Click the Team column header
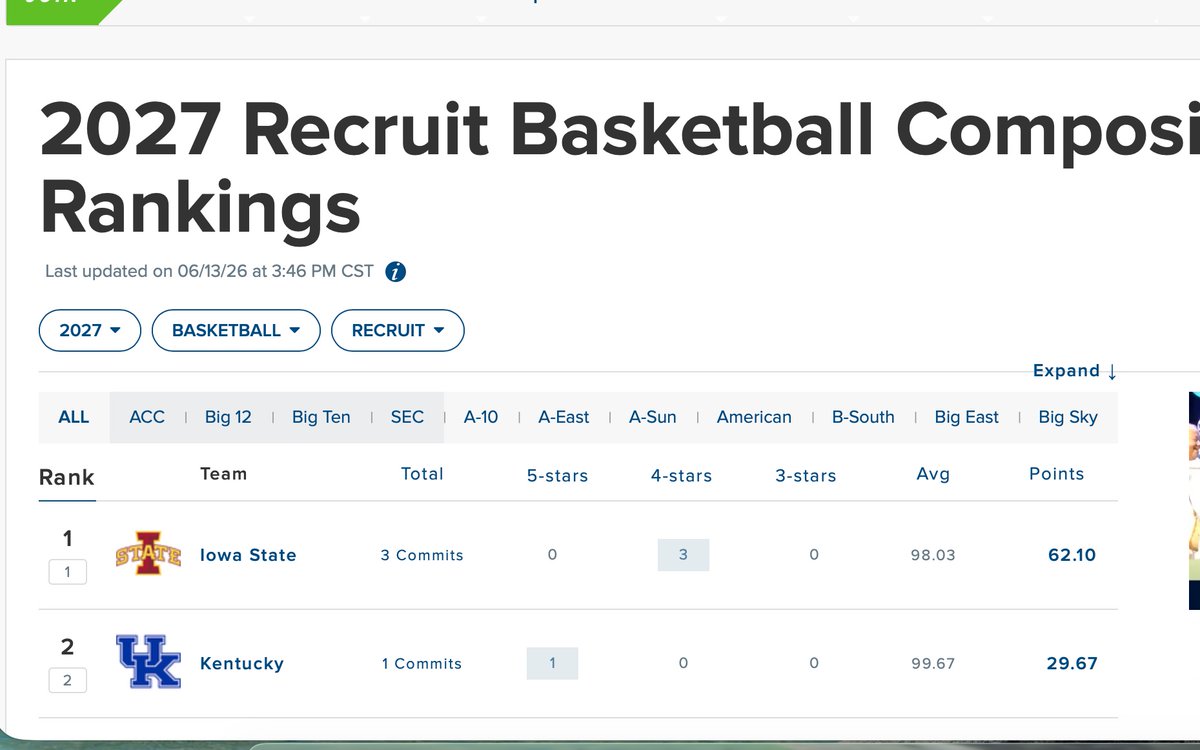The width and height of the screenshot is (1200, 750). (223, 474)
